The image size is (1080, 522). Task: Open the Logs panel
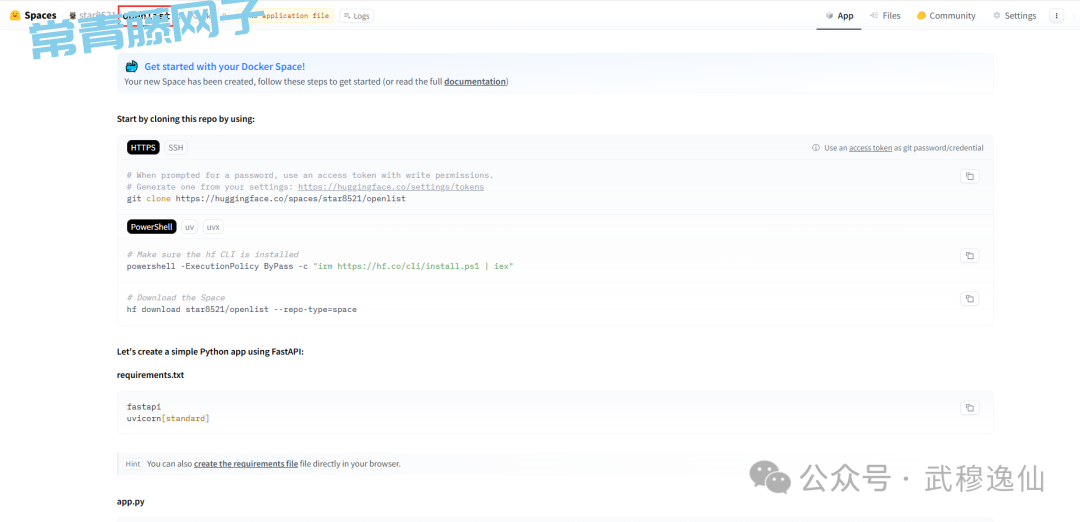click(356, 16)
